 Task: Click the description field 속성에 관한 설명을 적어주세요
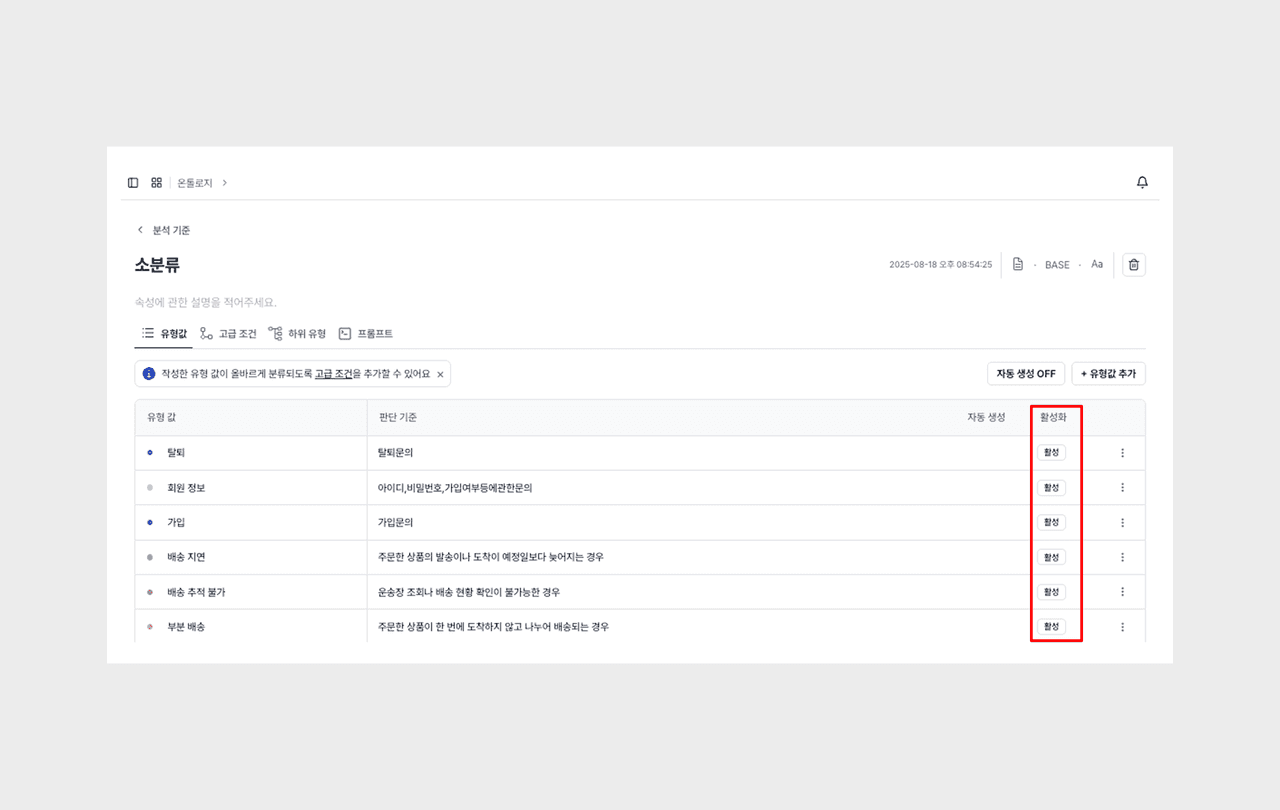click(x=206, y=302)
